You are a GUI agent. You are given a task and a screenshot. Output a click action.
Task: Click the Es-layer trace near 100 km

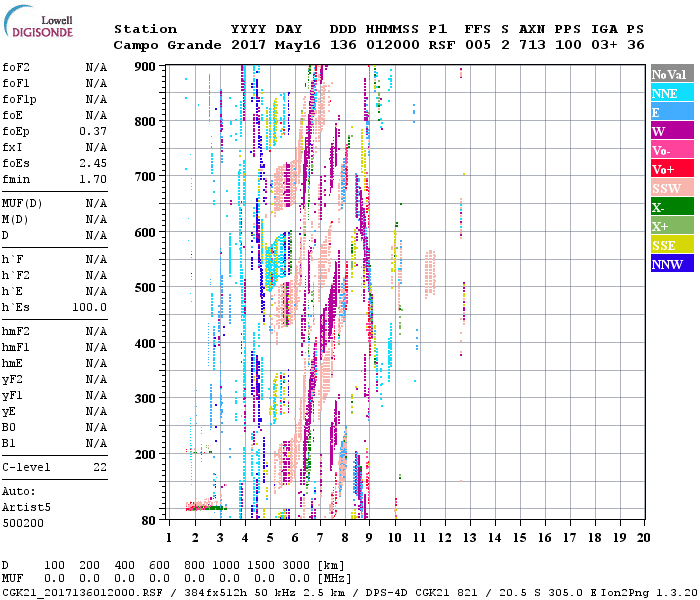pos(205,506)
